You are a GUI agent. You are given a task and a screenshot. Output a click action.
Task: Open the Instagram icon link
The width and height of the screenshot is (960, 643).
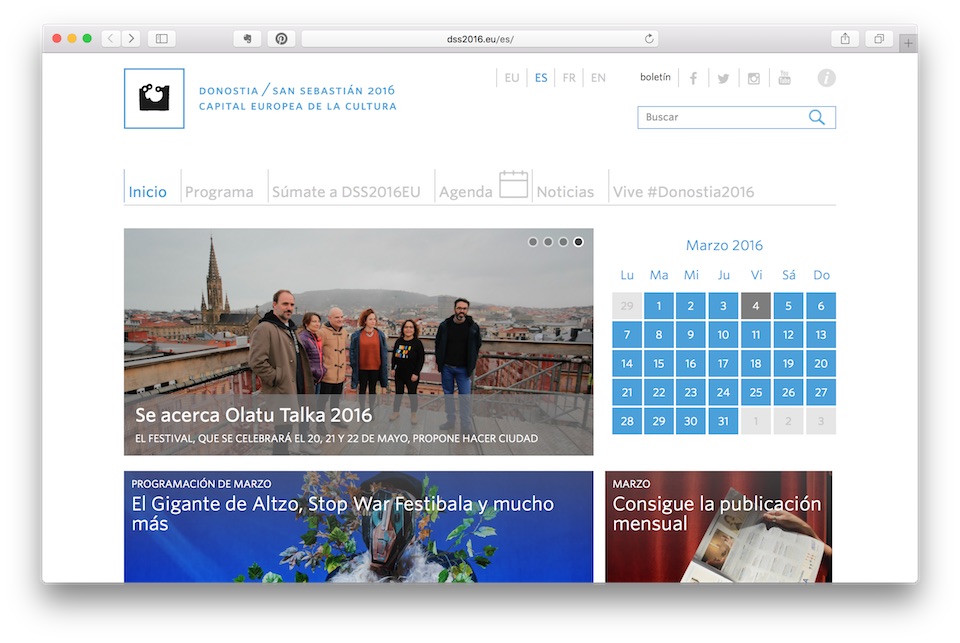point(754,78)
